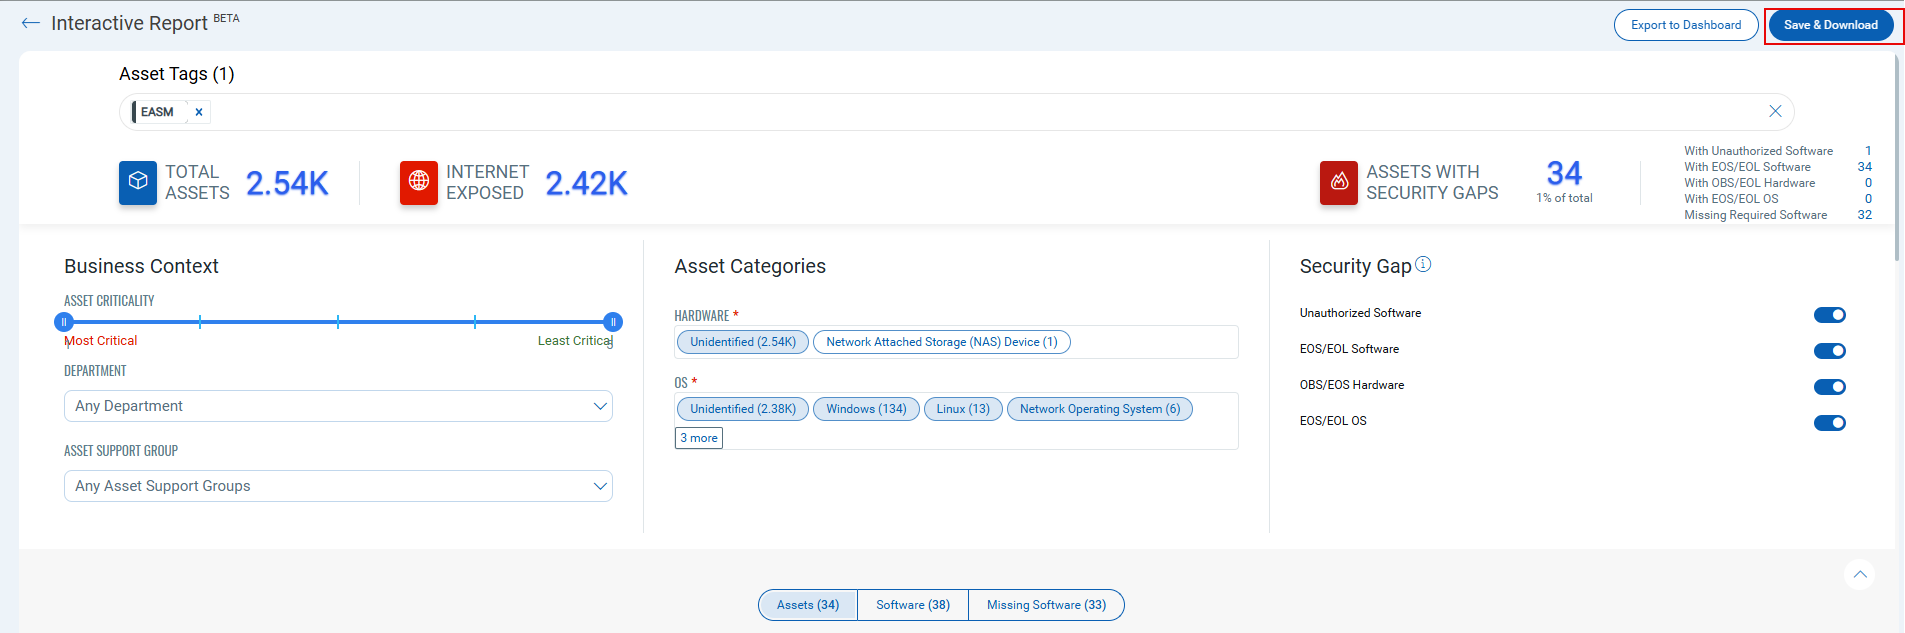The width and height of the screenshot is (1905, 633).
Task: Click With EOS/EOL OS count 0
Action: coord(1868,199)
